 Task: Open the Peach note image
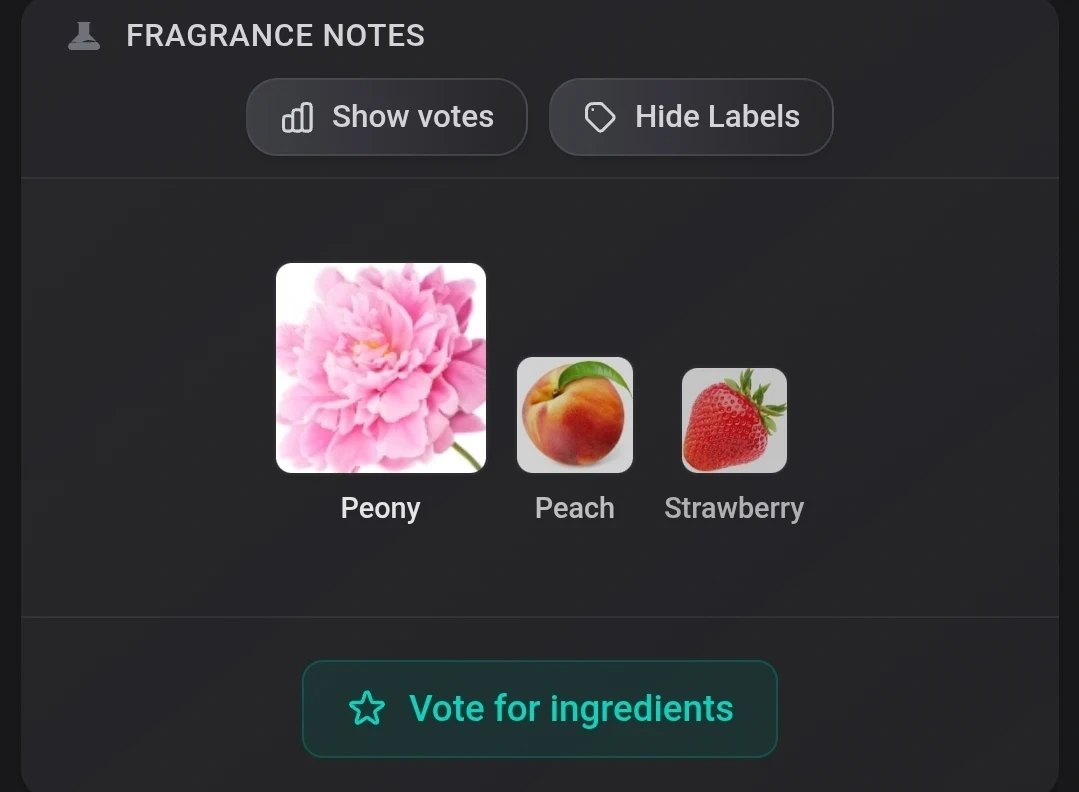click(575, 415)
